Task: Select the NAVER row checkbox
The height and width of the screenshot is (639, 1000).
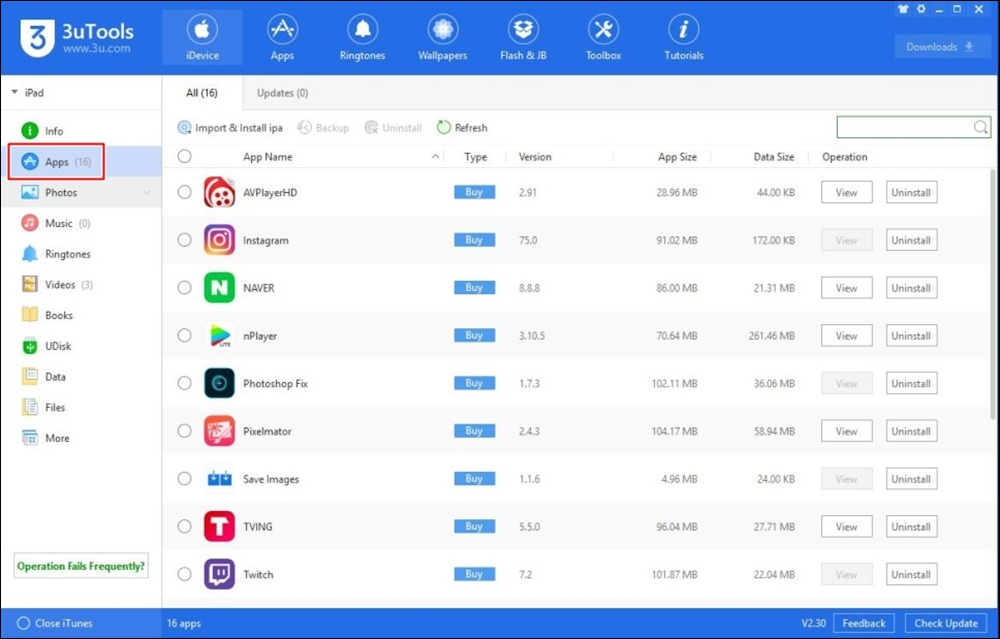Action: [184, 288]
